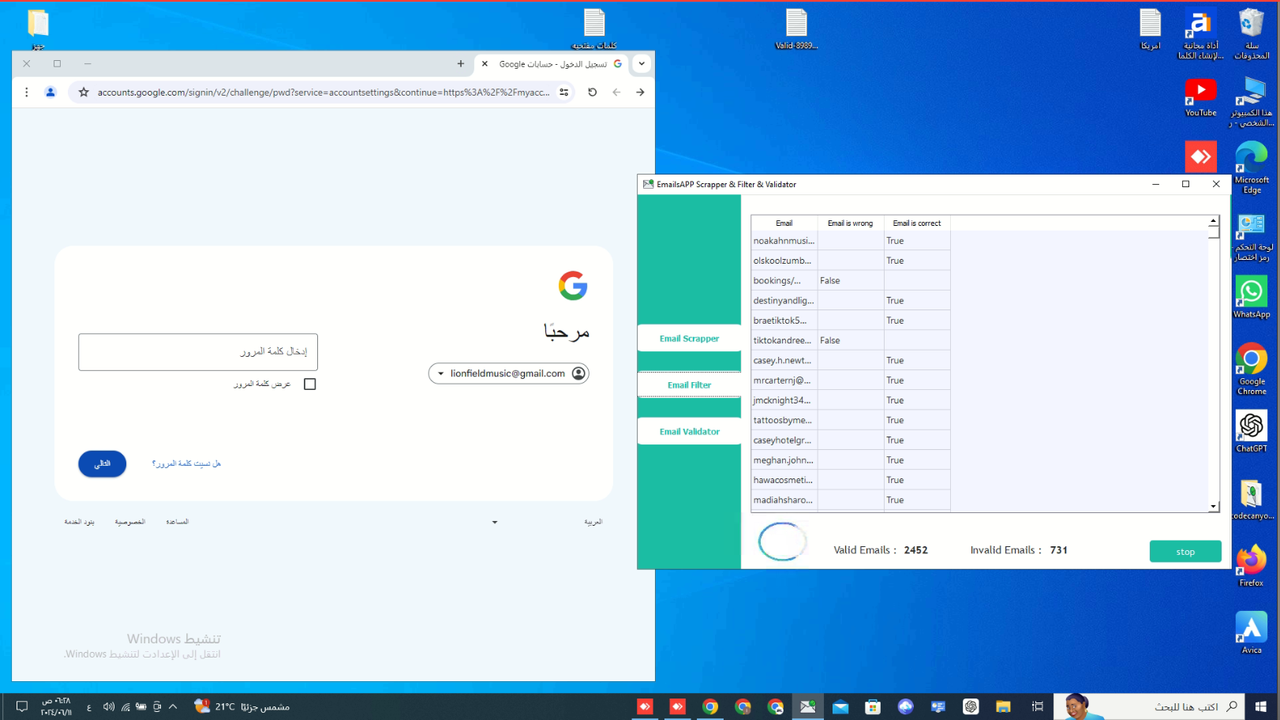Screen dimensions: 1280x720
Task: Open the ChatGPT icon in the taskbar
Action: [x=970, y=707]
